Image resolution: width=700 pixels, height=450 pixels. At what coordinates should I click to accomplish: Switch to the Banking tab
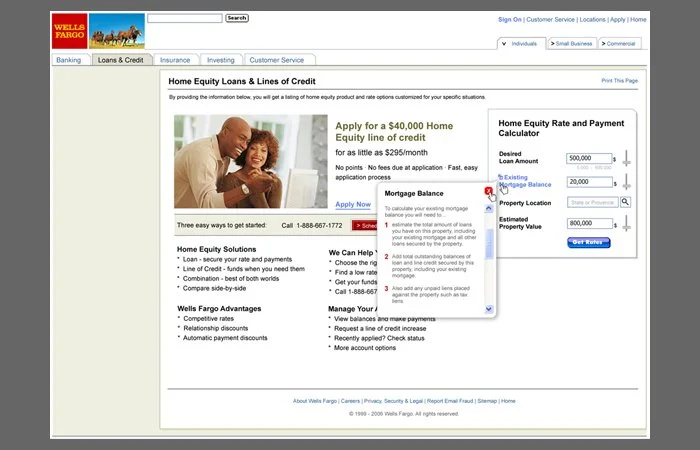coord(69,60)
